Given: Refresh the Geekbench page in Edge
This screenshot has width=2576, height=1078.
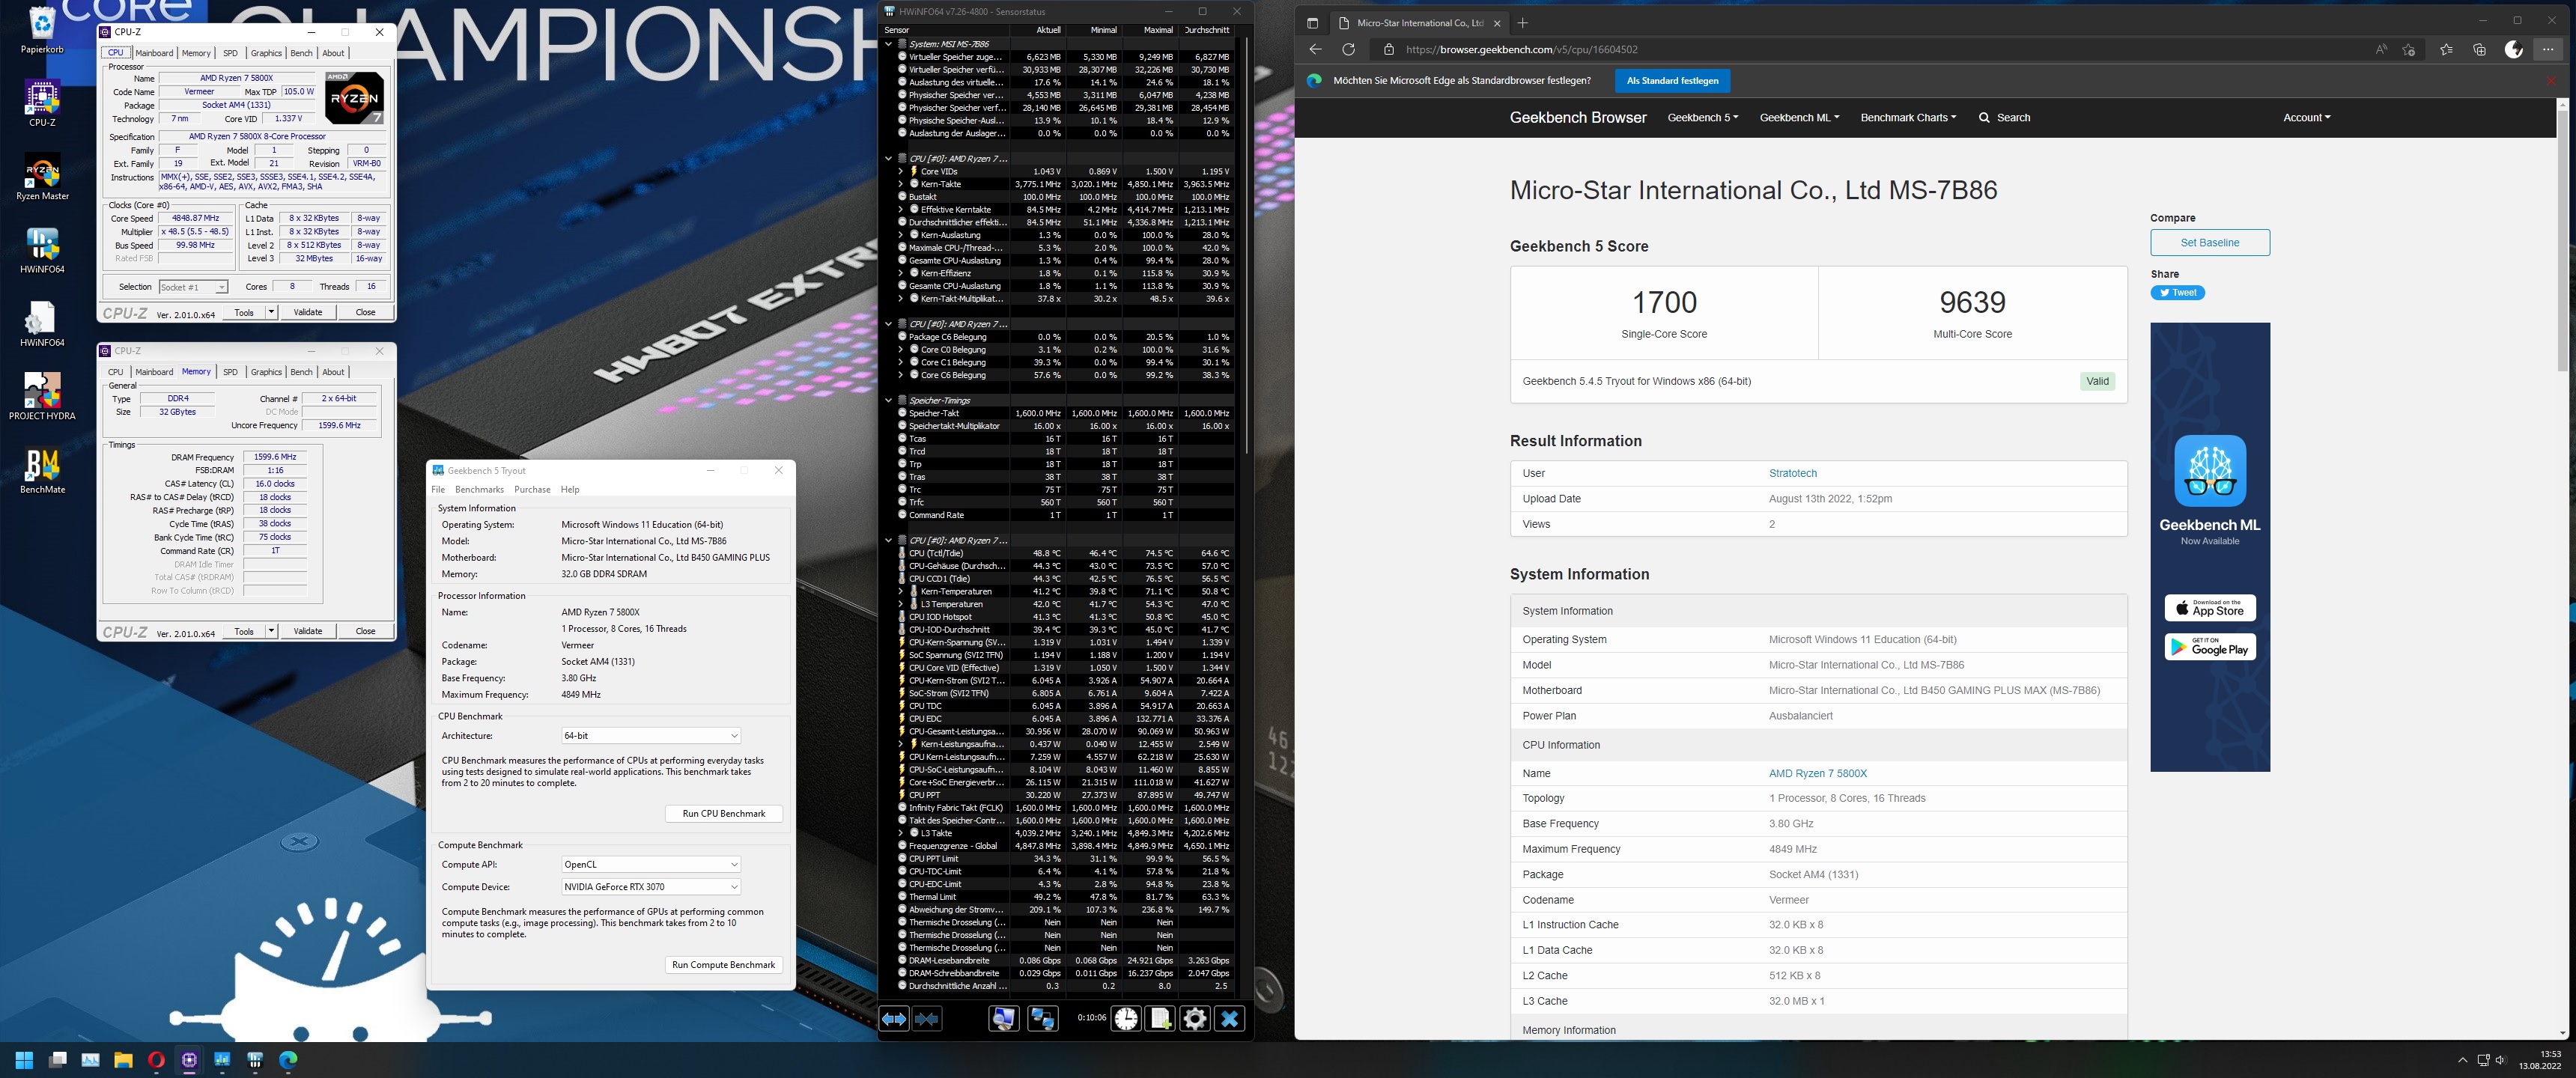Looking at the screenshot, I should click(x=1348, y=49).
